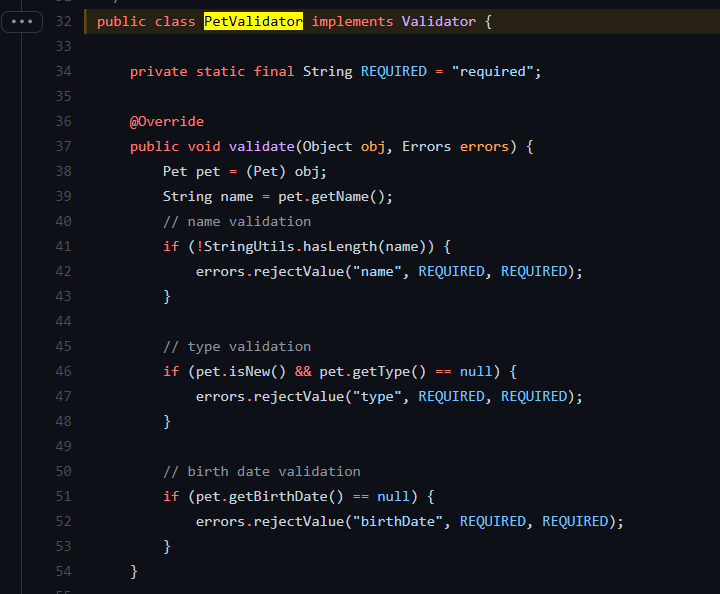Select line number 41

coord(63,247)
